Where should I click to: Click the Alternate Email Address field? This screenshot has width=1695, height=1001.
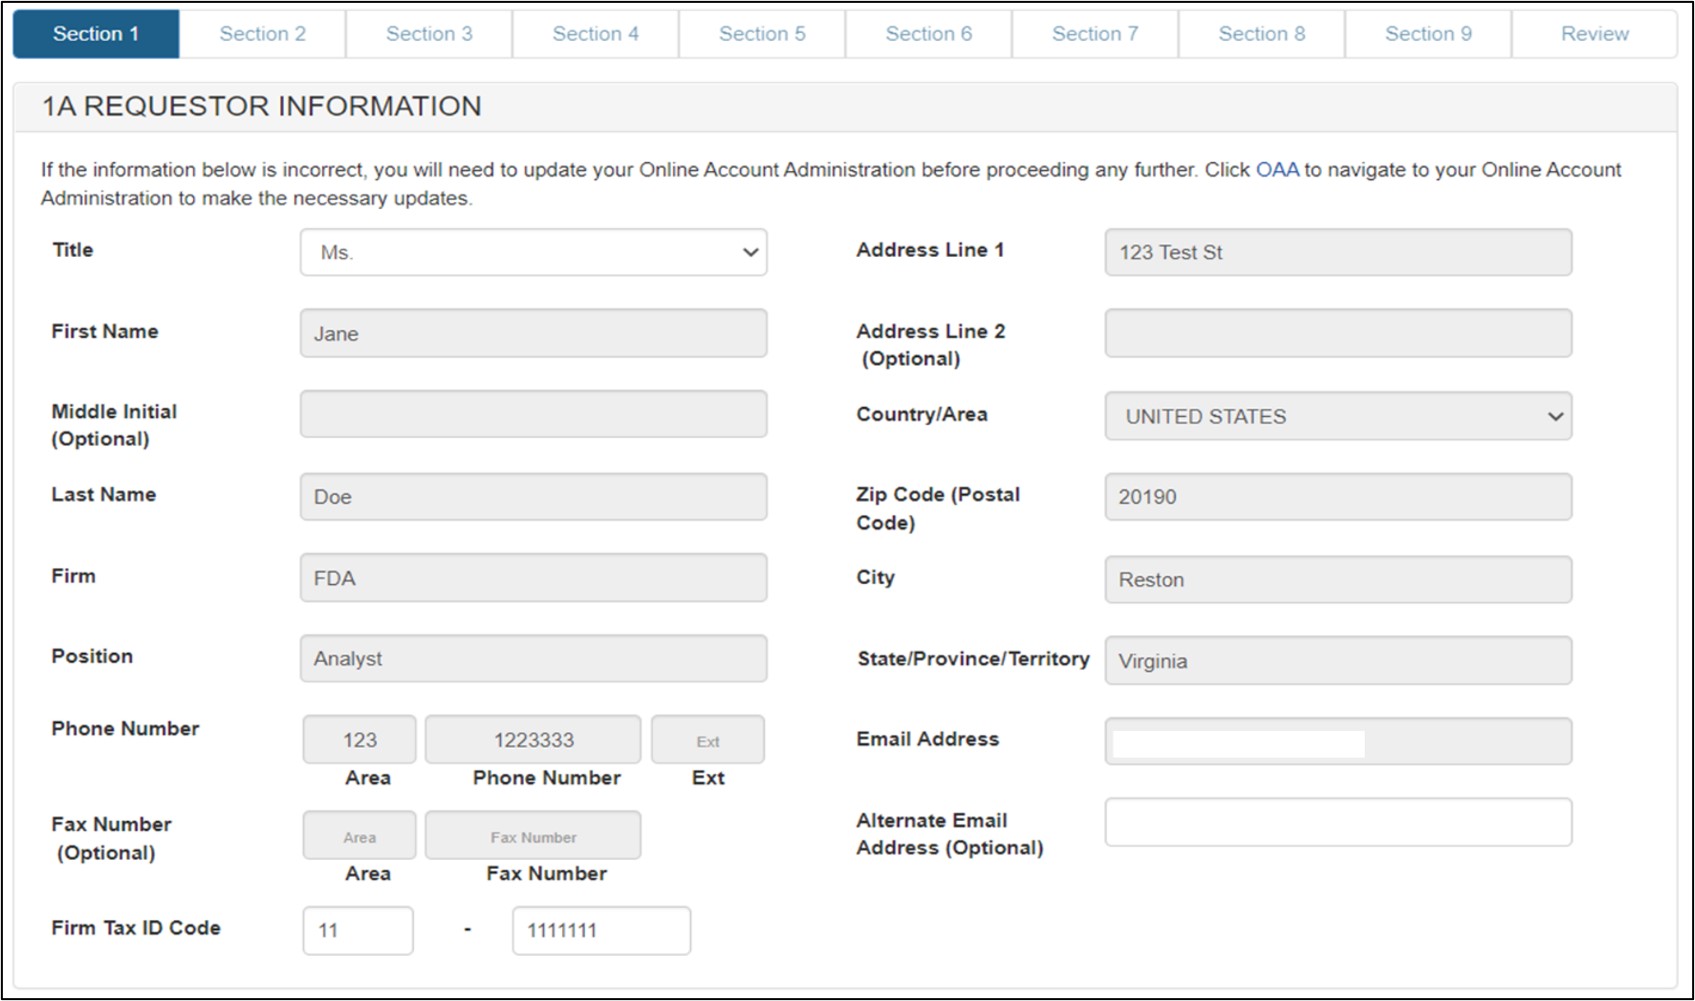[x=1337, y=822]
